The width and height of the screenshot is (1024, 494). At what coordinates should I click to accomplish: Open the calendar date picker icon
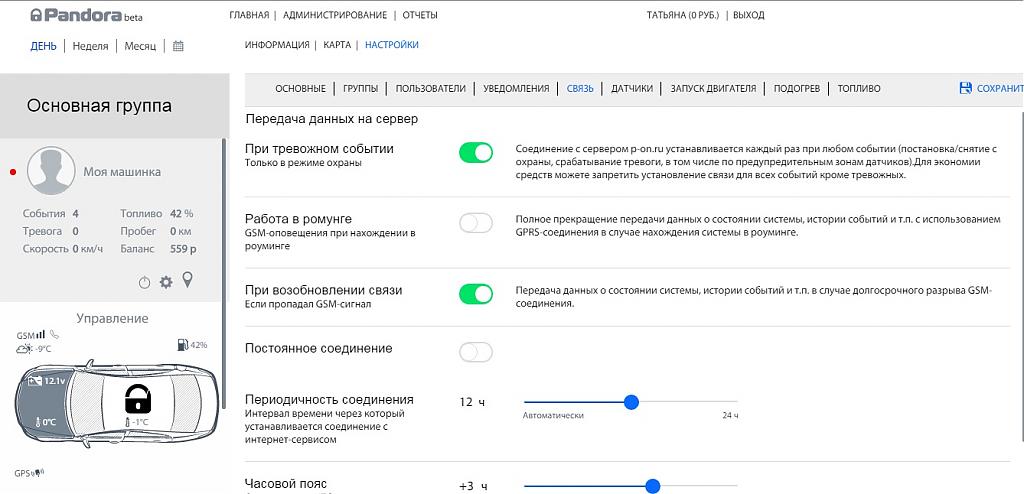(178, 46)
